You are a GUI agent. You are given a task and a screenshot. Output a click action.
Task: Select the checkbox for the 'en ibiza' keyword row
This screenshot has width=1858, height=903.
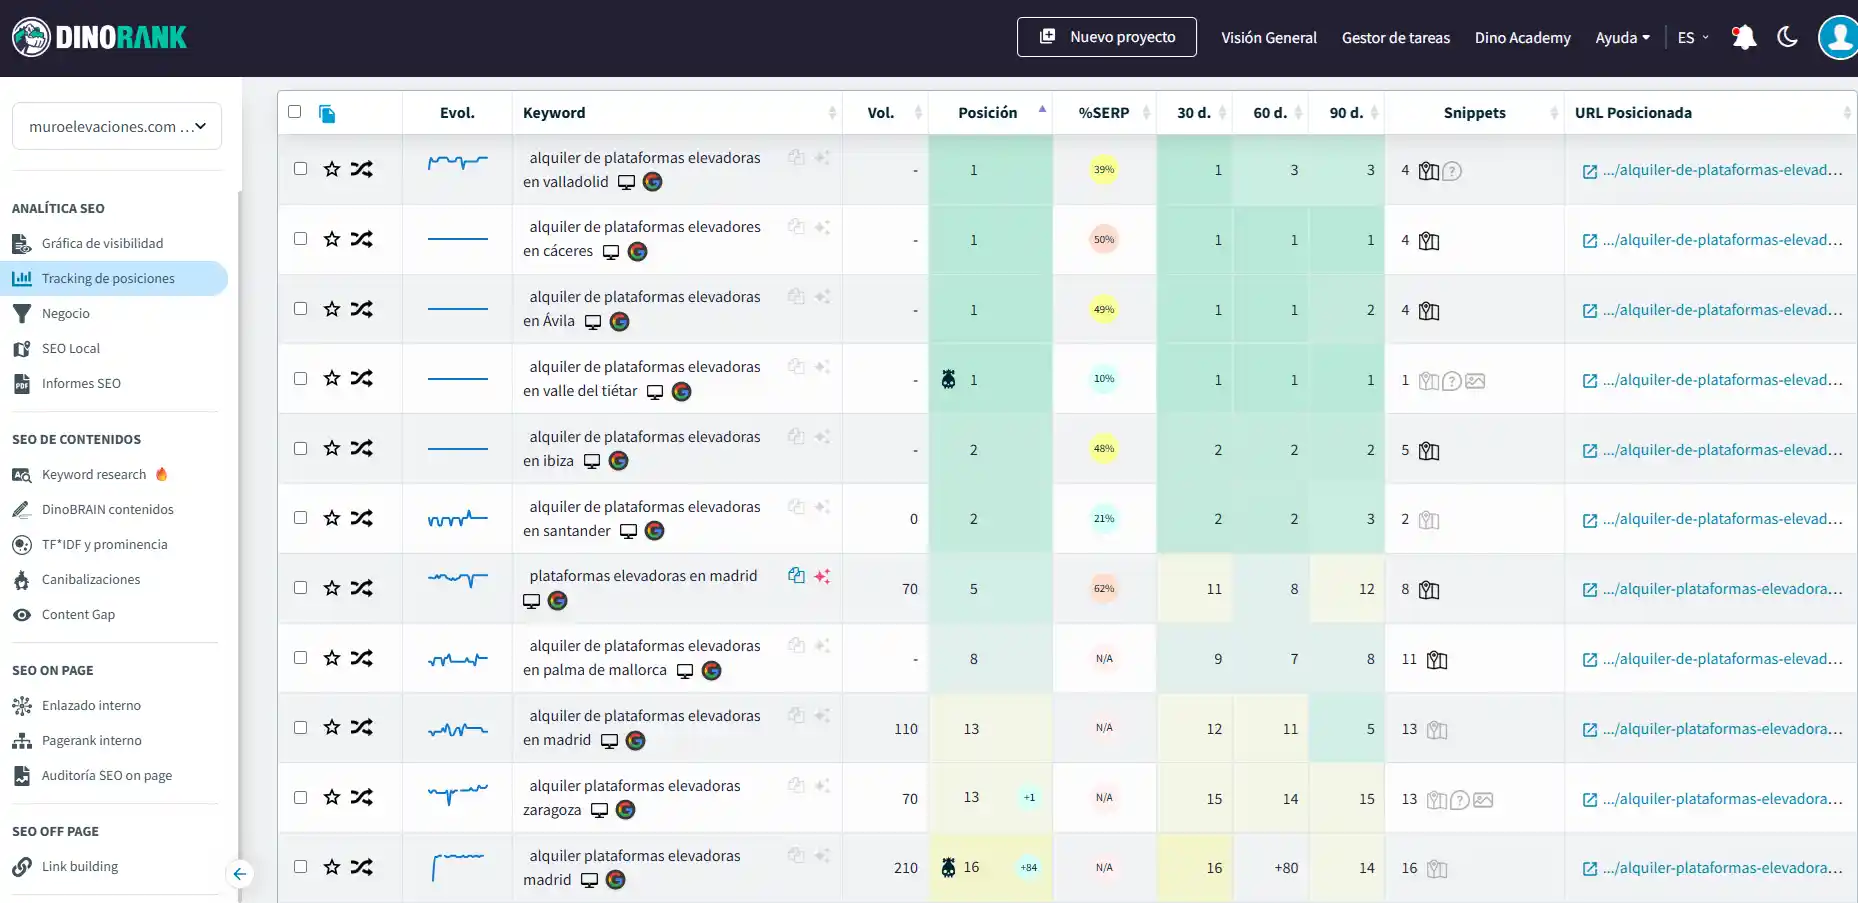tap(300, 449)
